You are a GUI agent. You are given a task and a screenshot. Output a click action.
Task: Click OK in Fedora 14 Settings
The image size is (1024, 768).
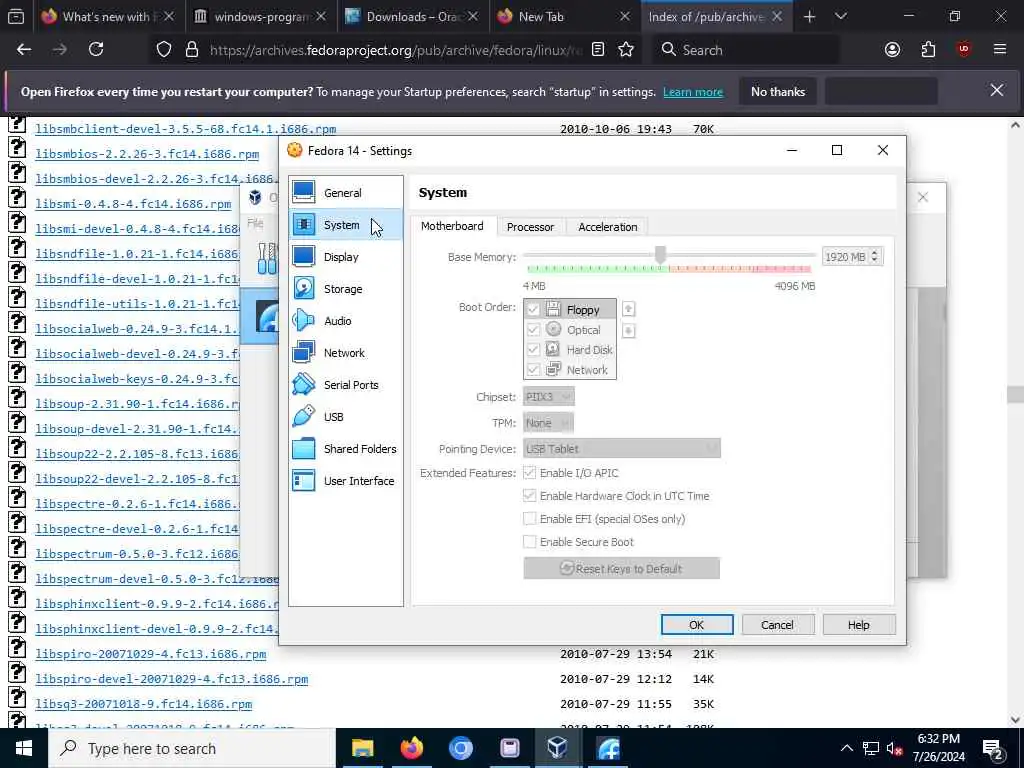pos(697,625)
